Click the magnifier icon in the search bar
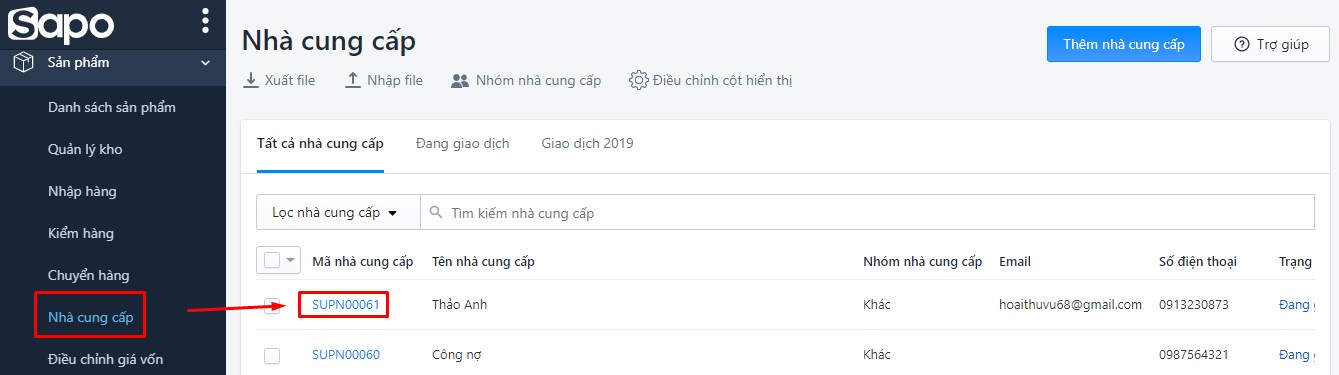 pos(436,213)
